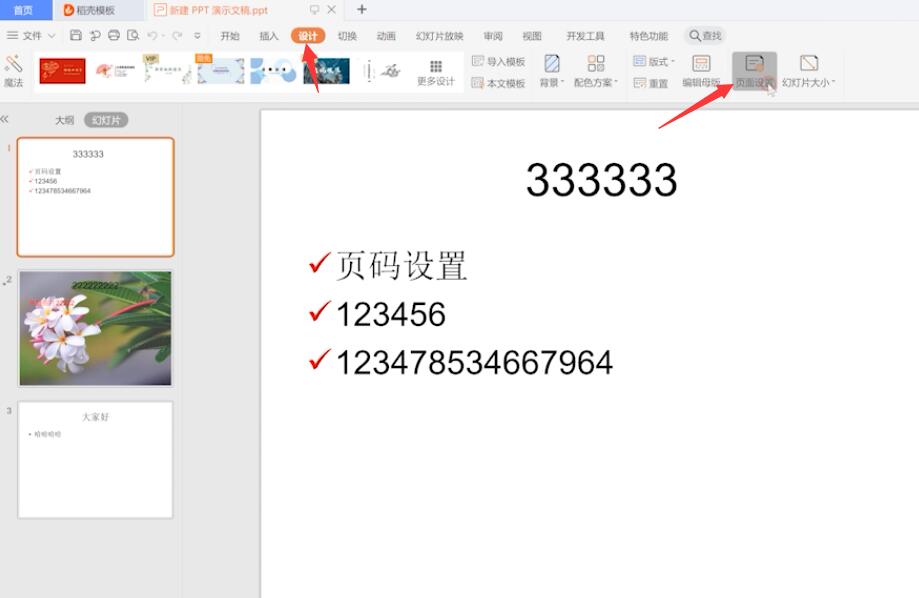Open the 特色功能 ribbon tab
This screenshot has width=919, height=598.
[648, 36]
